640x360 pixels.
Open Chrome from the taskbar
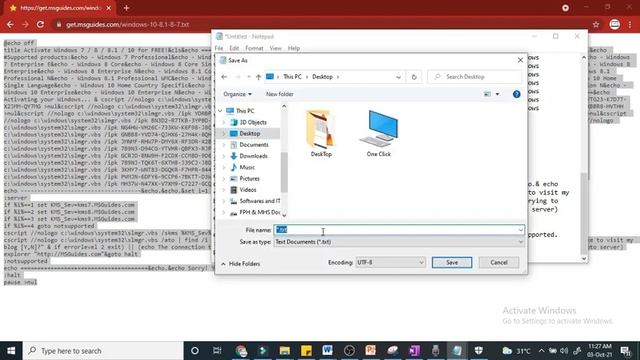[x=241, y=351]
